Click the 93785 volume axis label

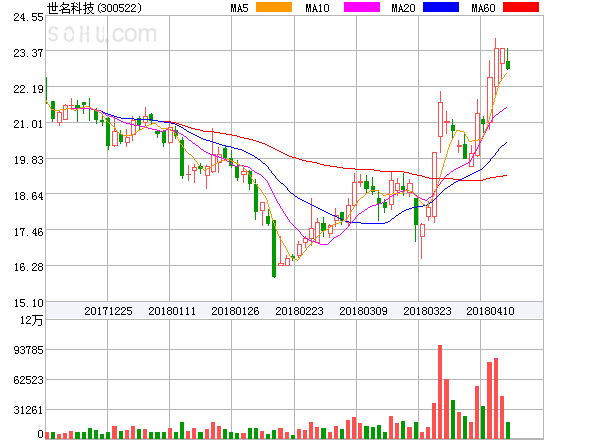coord(28,350)
